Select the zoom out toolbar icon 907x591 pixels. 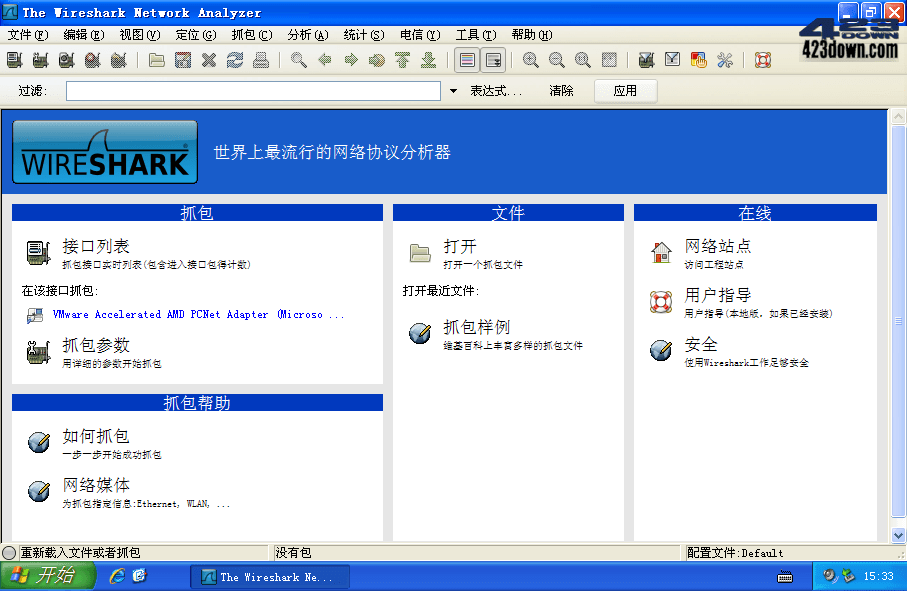[x=556, y=60]
